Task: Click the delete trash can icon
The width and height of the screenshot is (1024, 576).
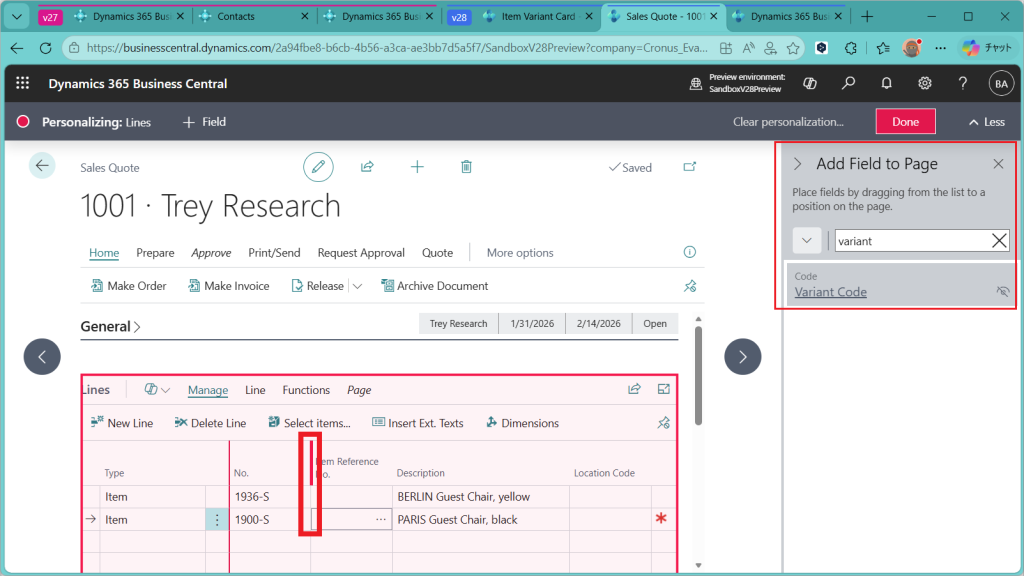Action: (x=466, y=167)
